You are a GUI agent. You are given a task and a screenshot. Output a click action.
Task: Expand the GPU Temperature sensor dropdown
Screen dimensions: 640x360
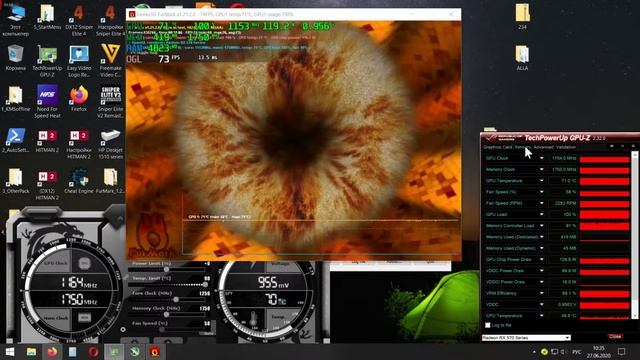[542, 180]
